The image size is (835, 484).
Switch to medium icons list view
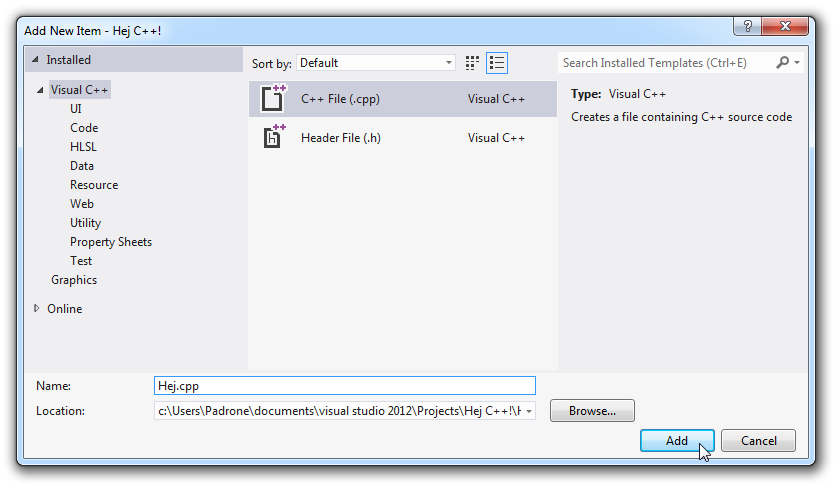[x=497, y=63]
